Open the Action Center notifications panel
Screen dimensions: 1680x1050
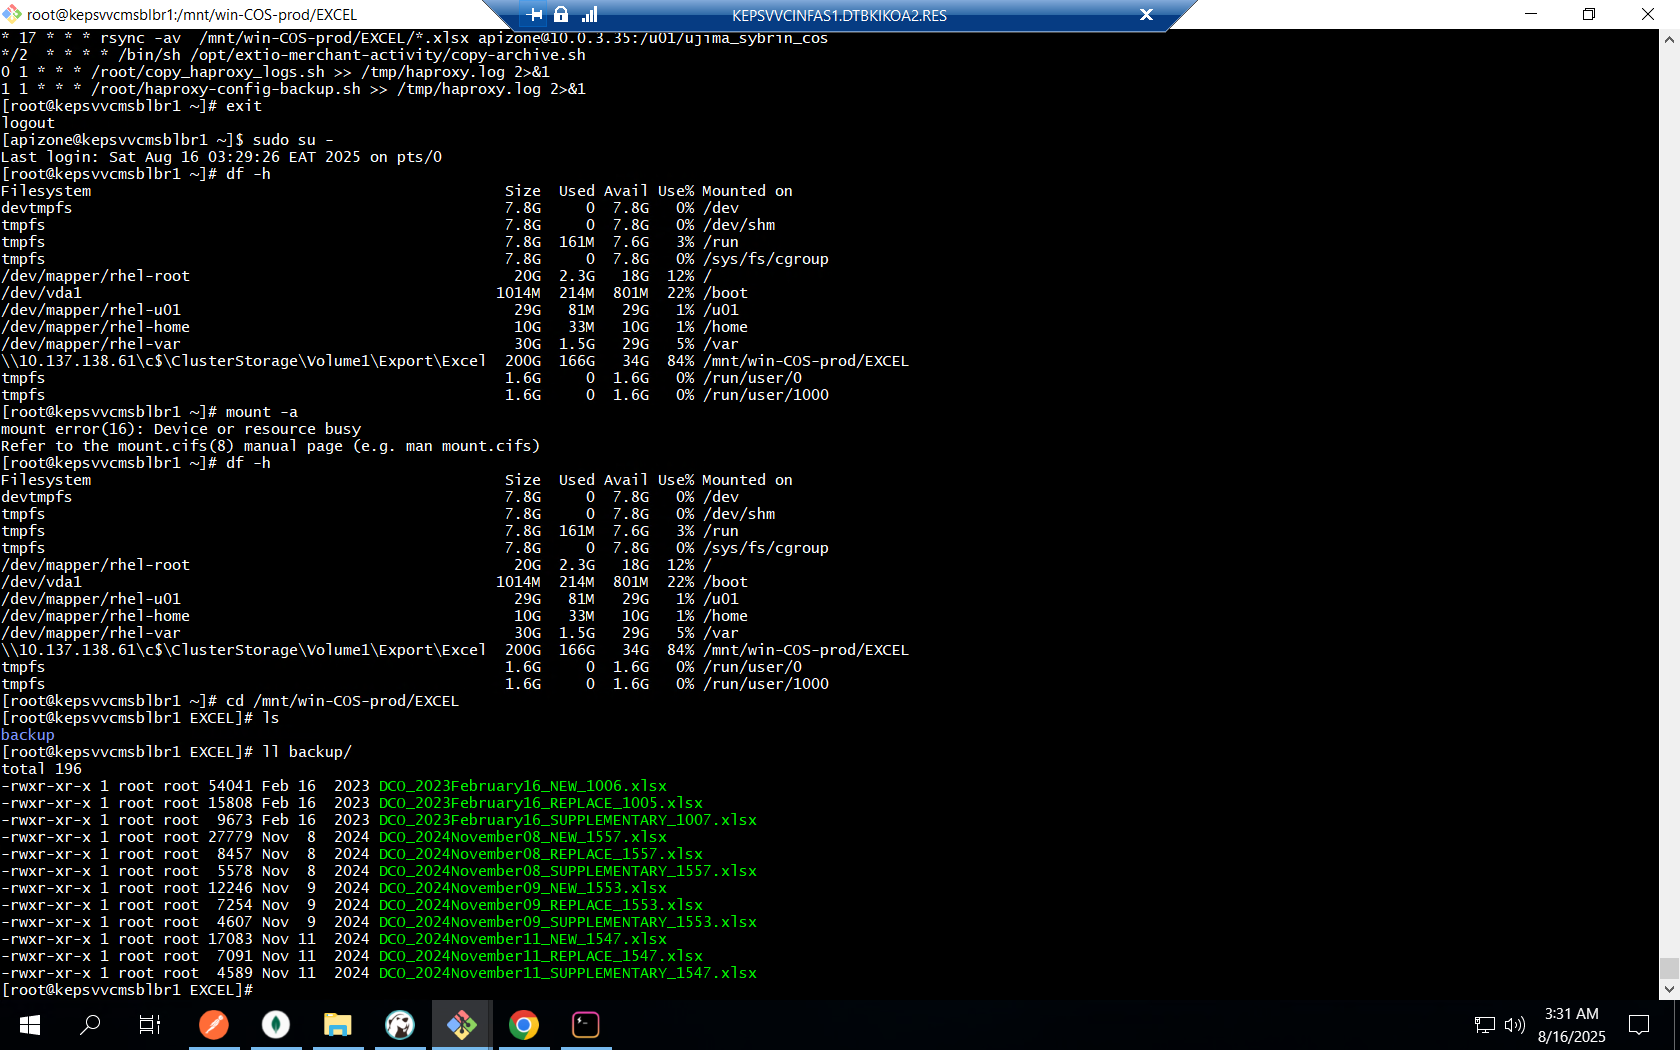1639,1025
